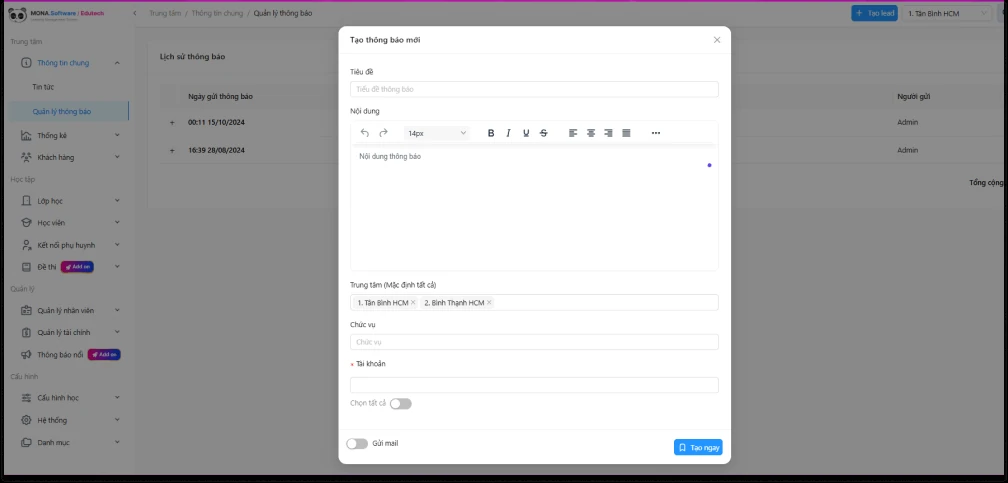This screenshot has height=483, width=1008.
Task: Click the Thông báo nổi megaphone icon
Action: [26, 354]
